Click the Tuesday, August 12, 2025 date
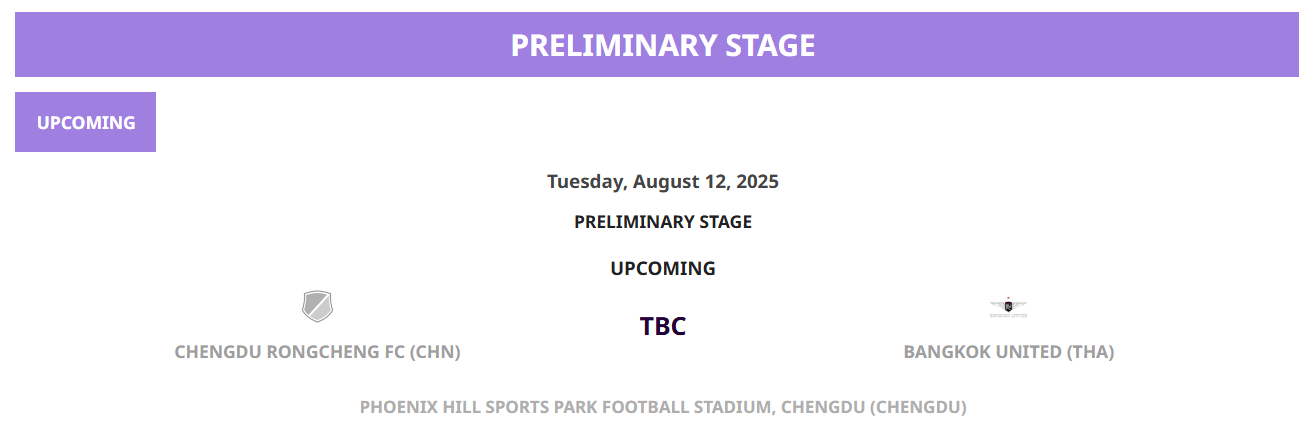Image resolution: width=1299 pixels, height=432 pixels. point(663,182)
